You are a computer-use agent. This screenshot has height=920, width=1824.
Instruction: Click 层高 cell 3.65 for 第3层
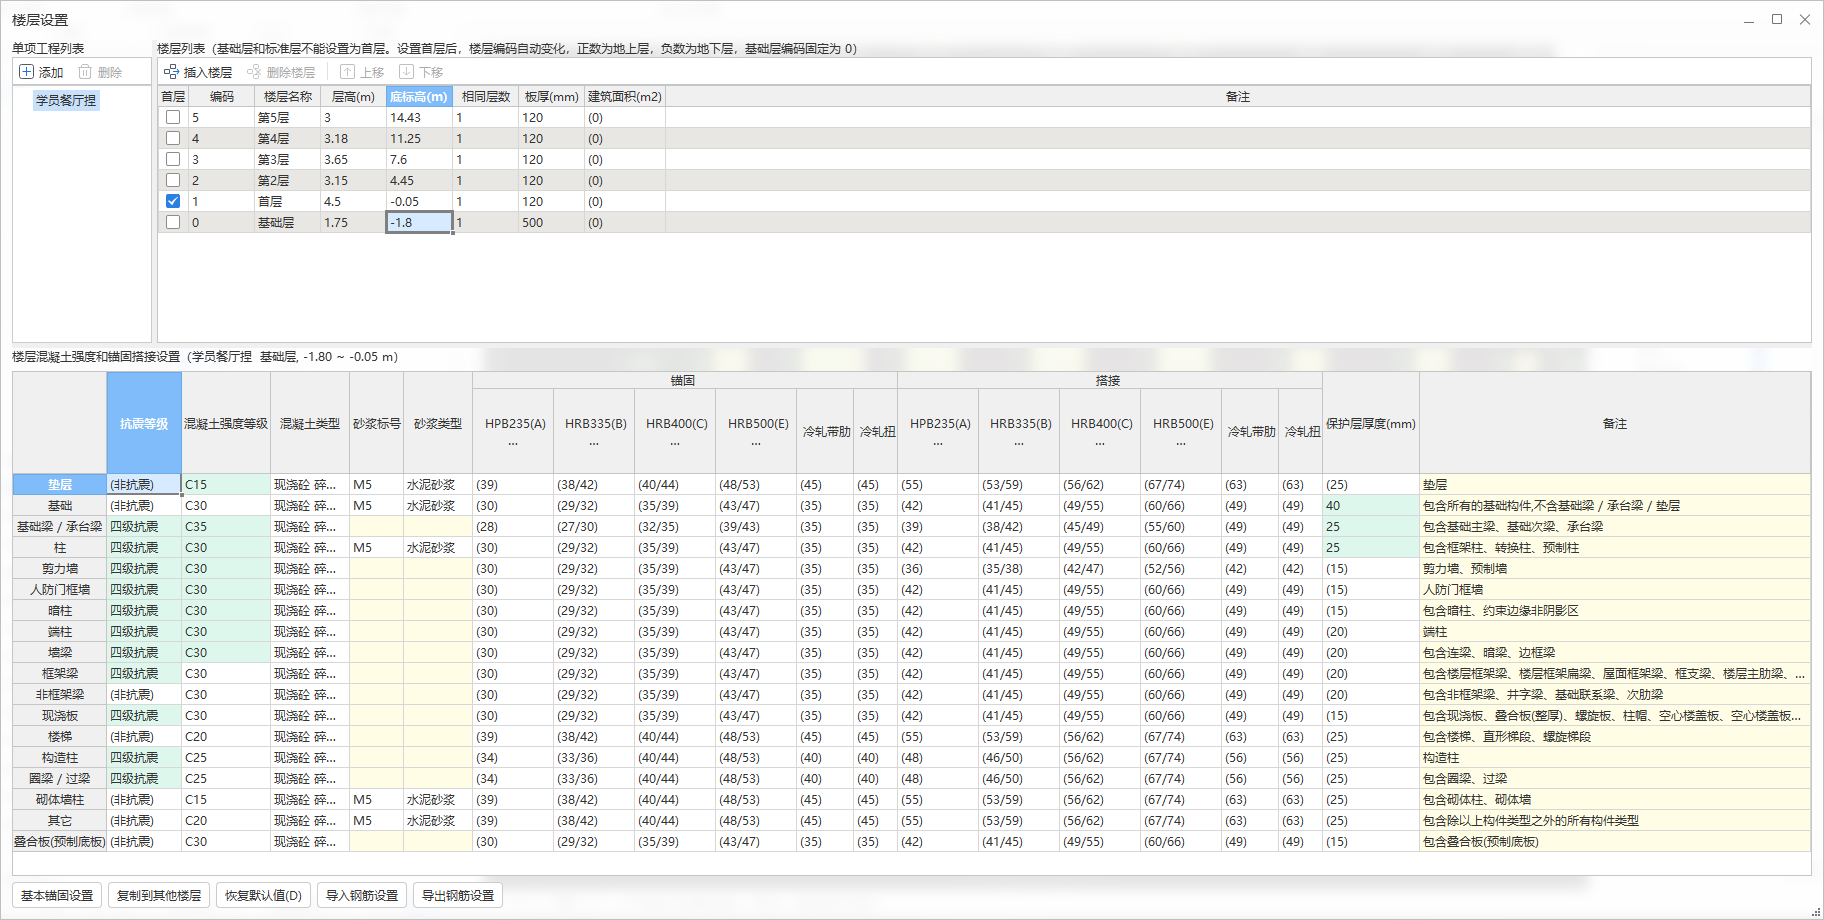pos(353,159)
